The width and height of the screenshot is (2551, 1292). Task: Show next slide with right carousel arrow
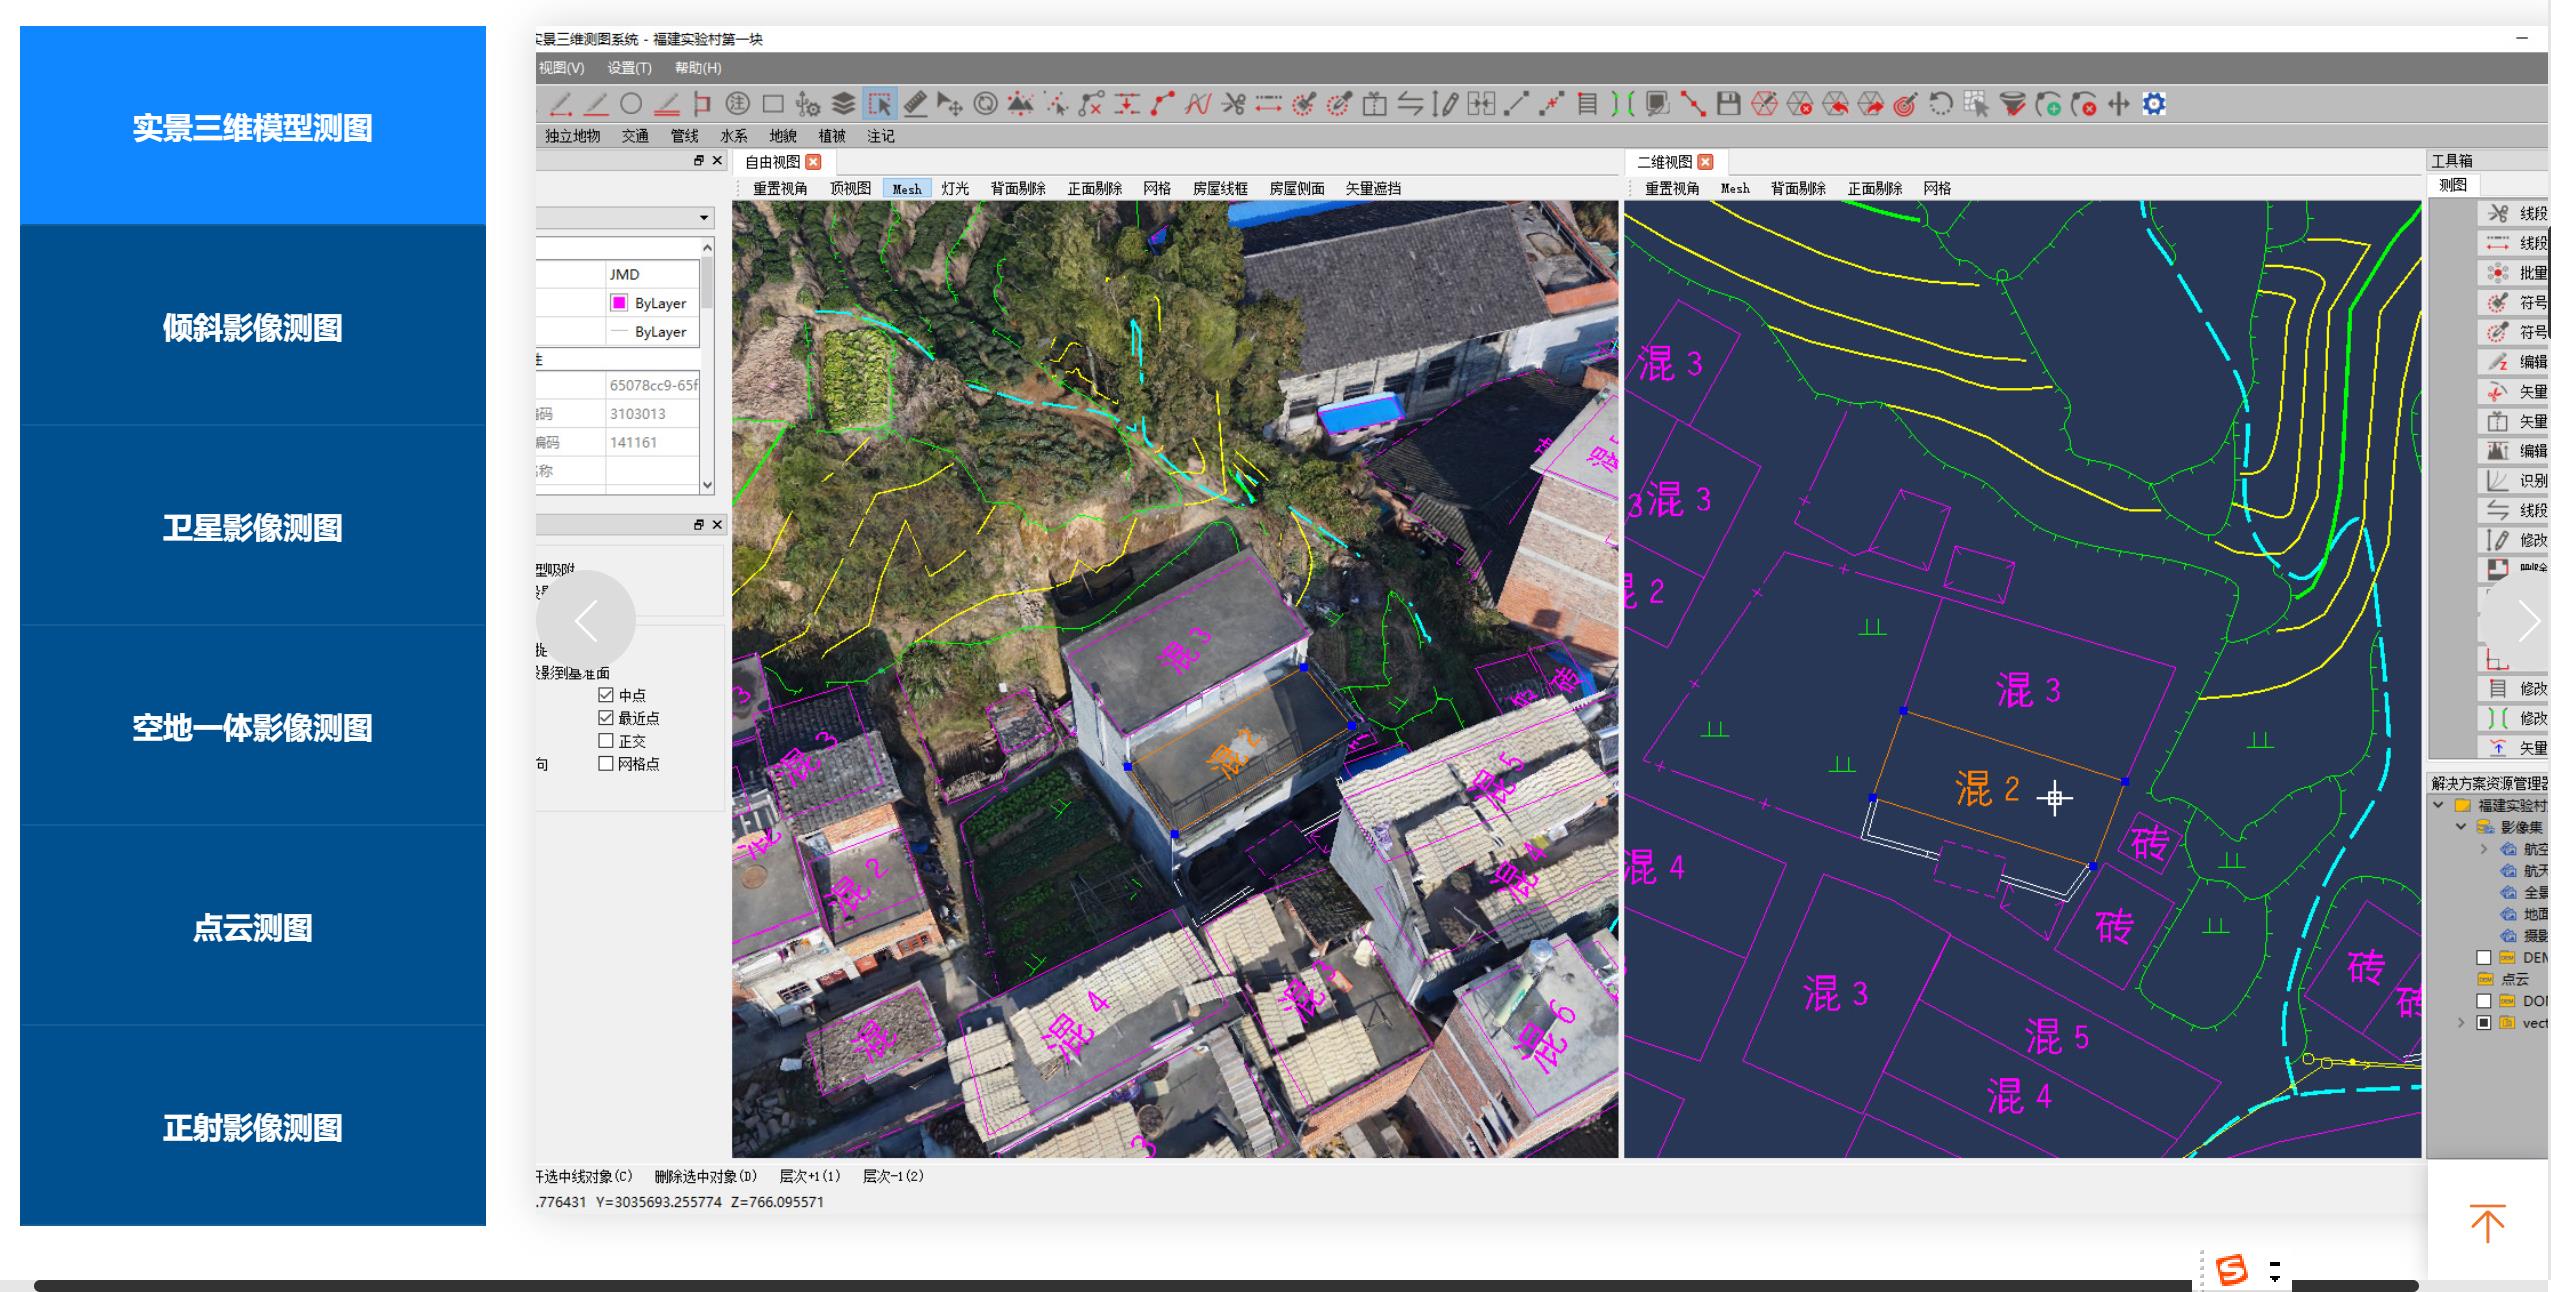2528,621
